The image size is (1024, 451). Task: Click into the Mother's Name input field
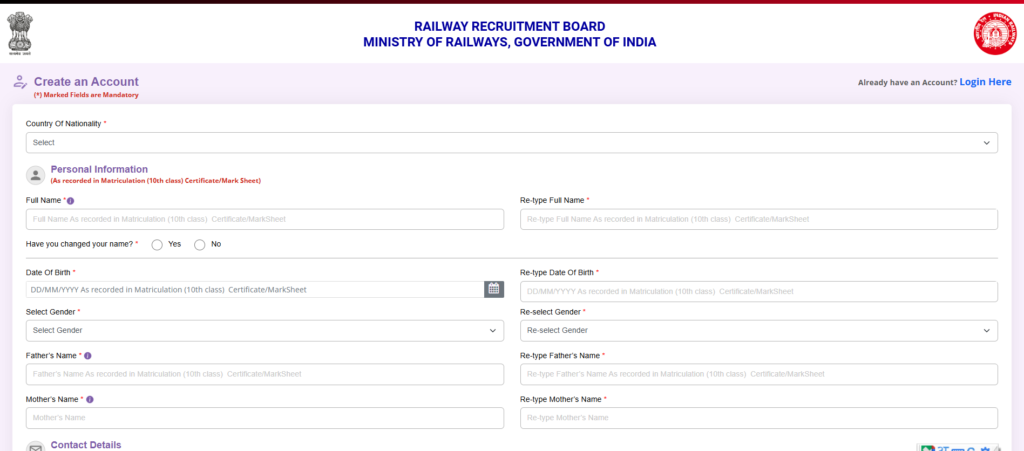[264, 418]
